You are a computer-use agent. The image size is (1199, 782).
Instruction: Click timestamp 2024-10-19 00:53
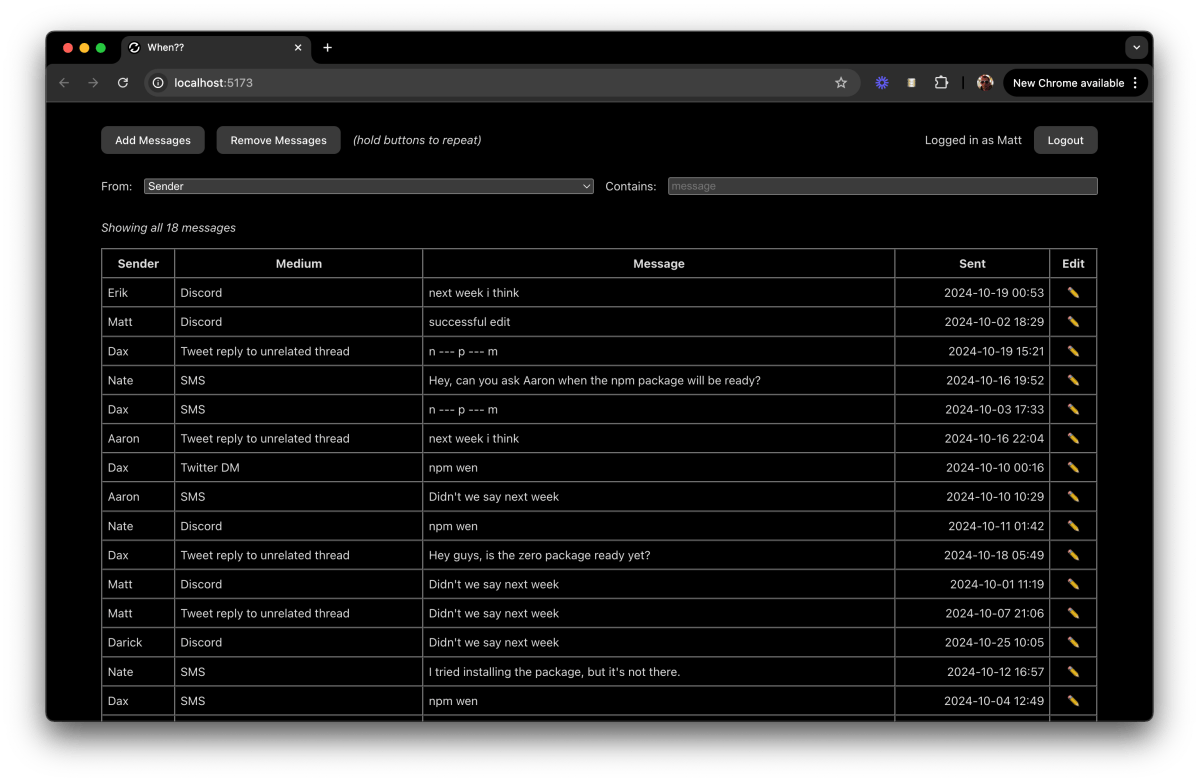[994, 293]
